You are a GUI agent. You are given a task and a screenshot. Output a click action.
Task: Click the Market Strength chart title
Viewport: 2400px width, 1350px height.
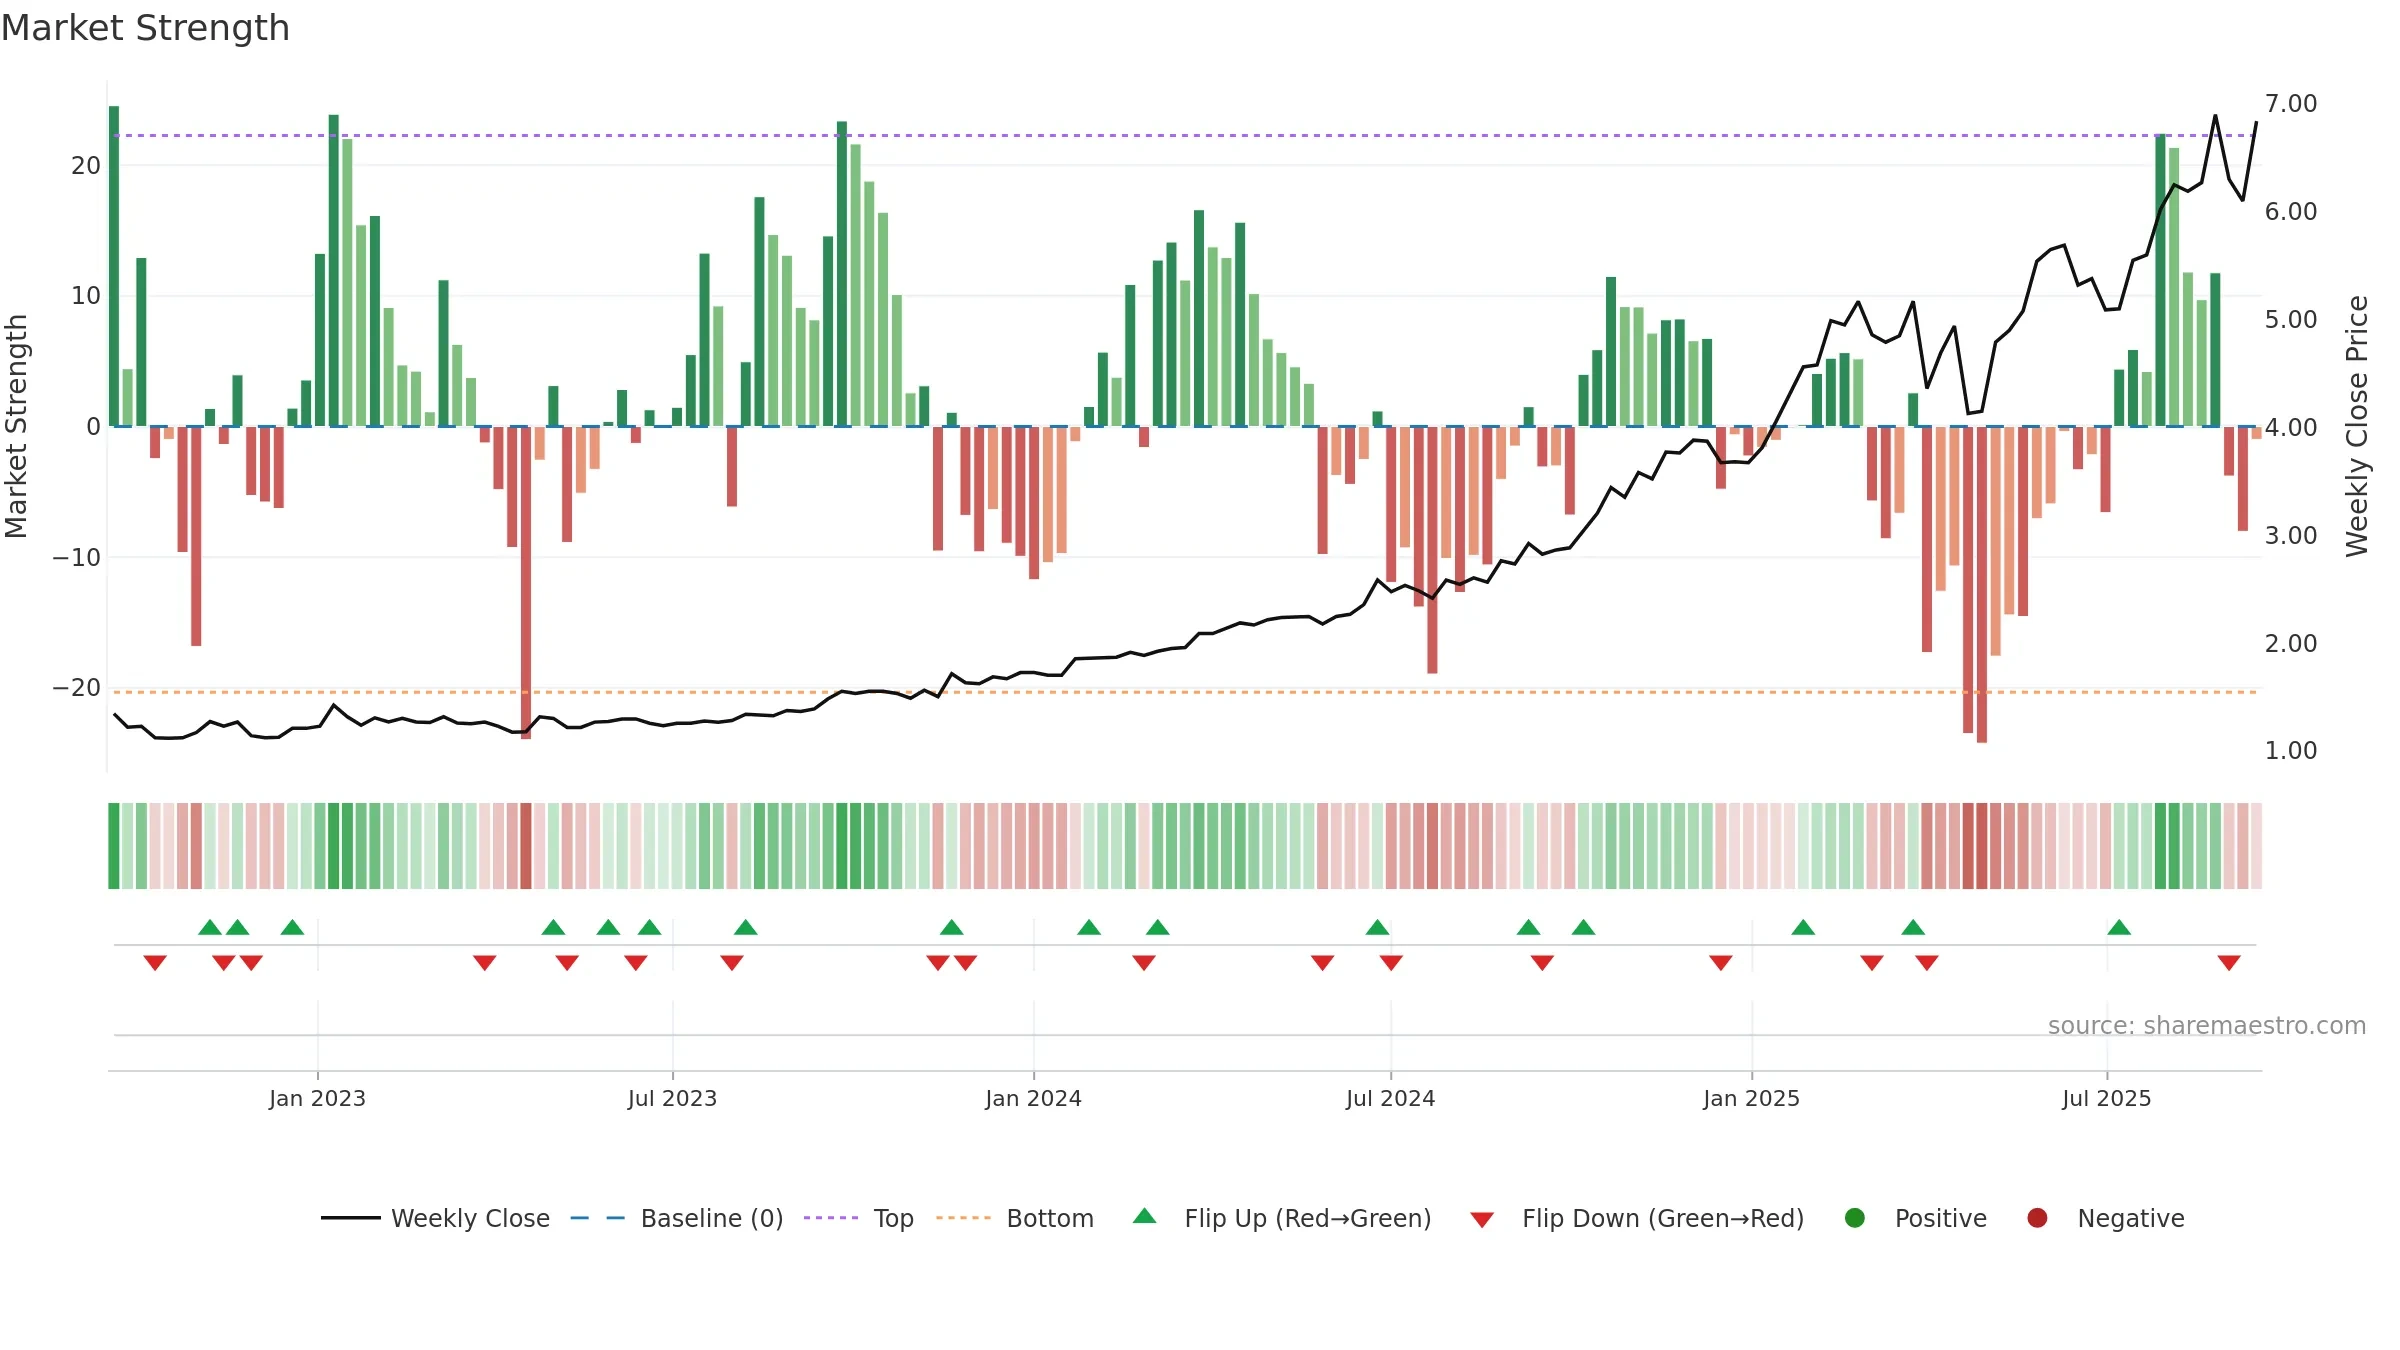tap(145, 28)
